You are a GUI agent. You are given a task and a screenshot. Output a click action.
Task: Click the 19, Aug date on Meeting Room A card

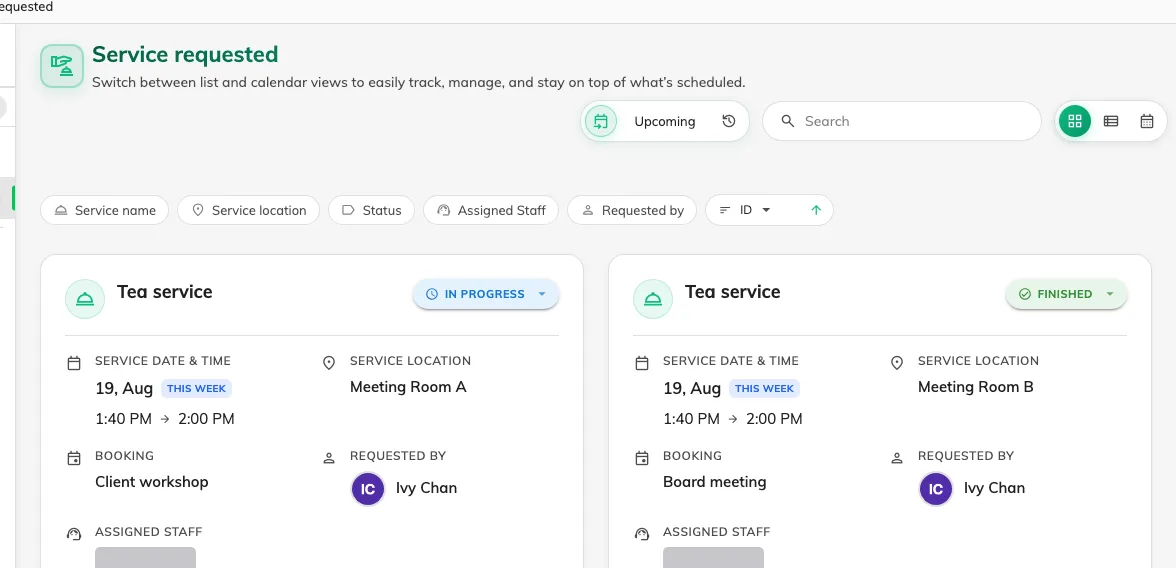point(124,389)
